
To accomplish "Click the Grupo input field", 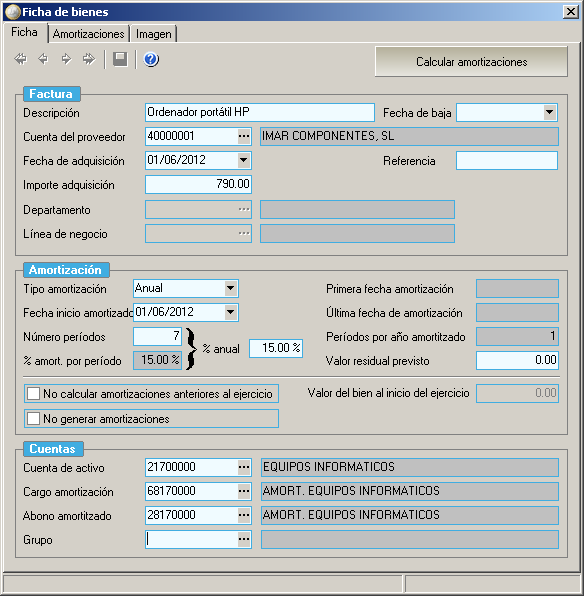I will (192, 539).
